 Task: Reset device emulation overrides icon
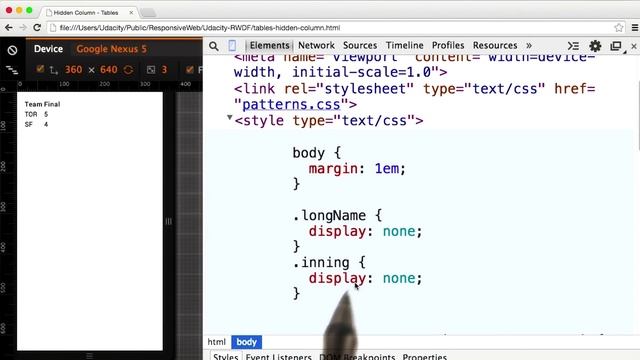(x=12, y=50)
